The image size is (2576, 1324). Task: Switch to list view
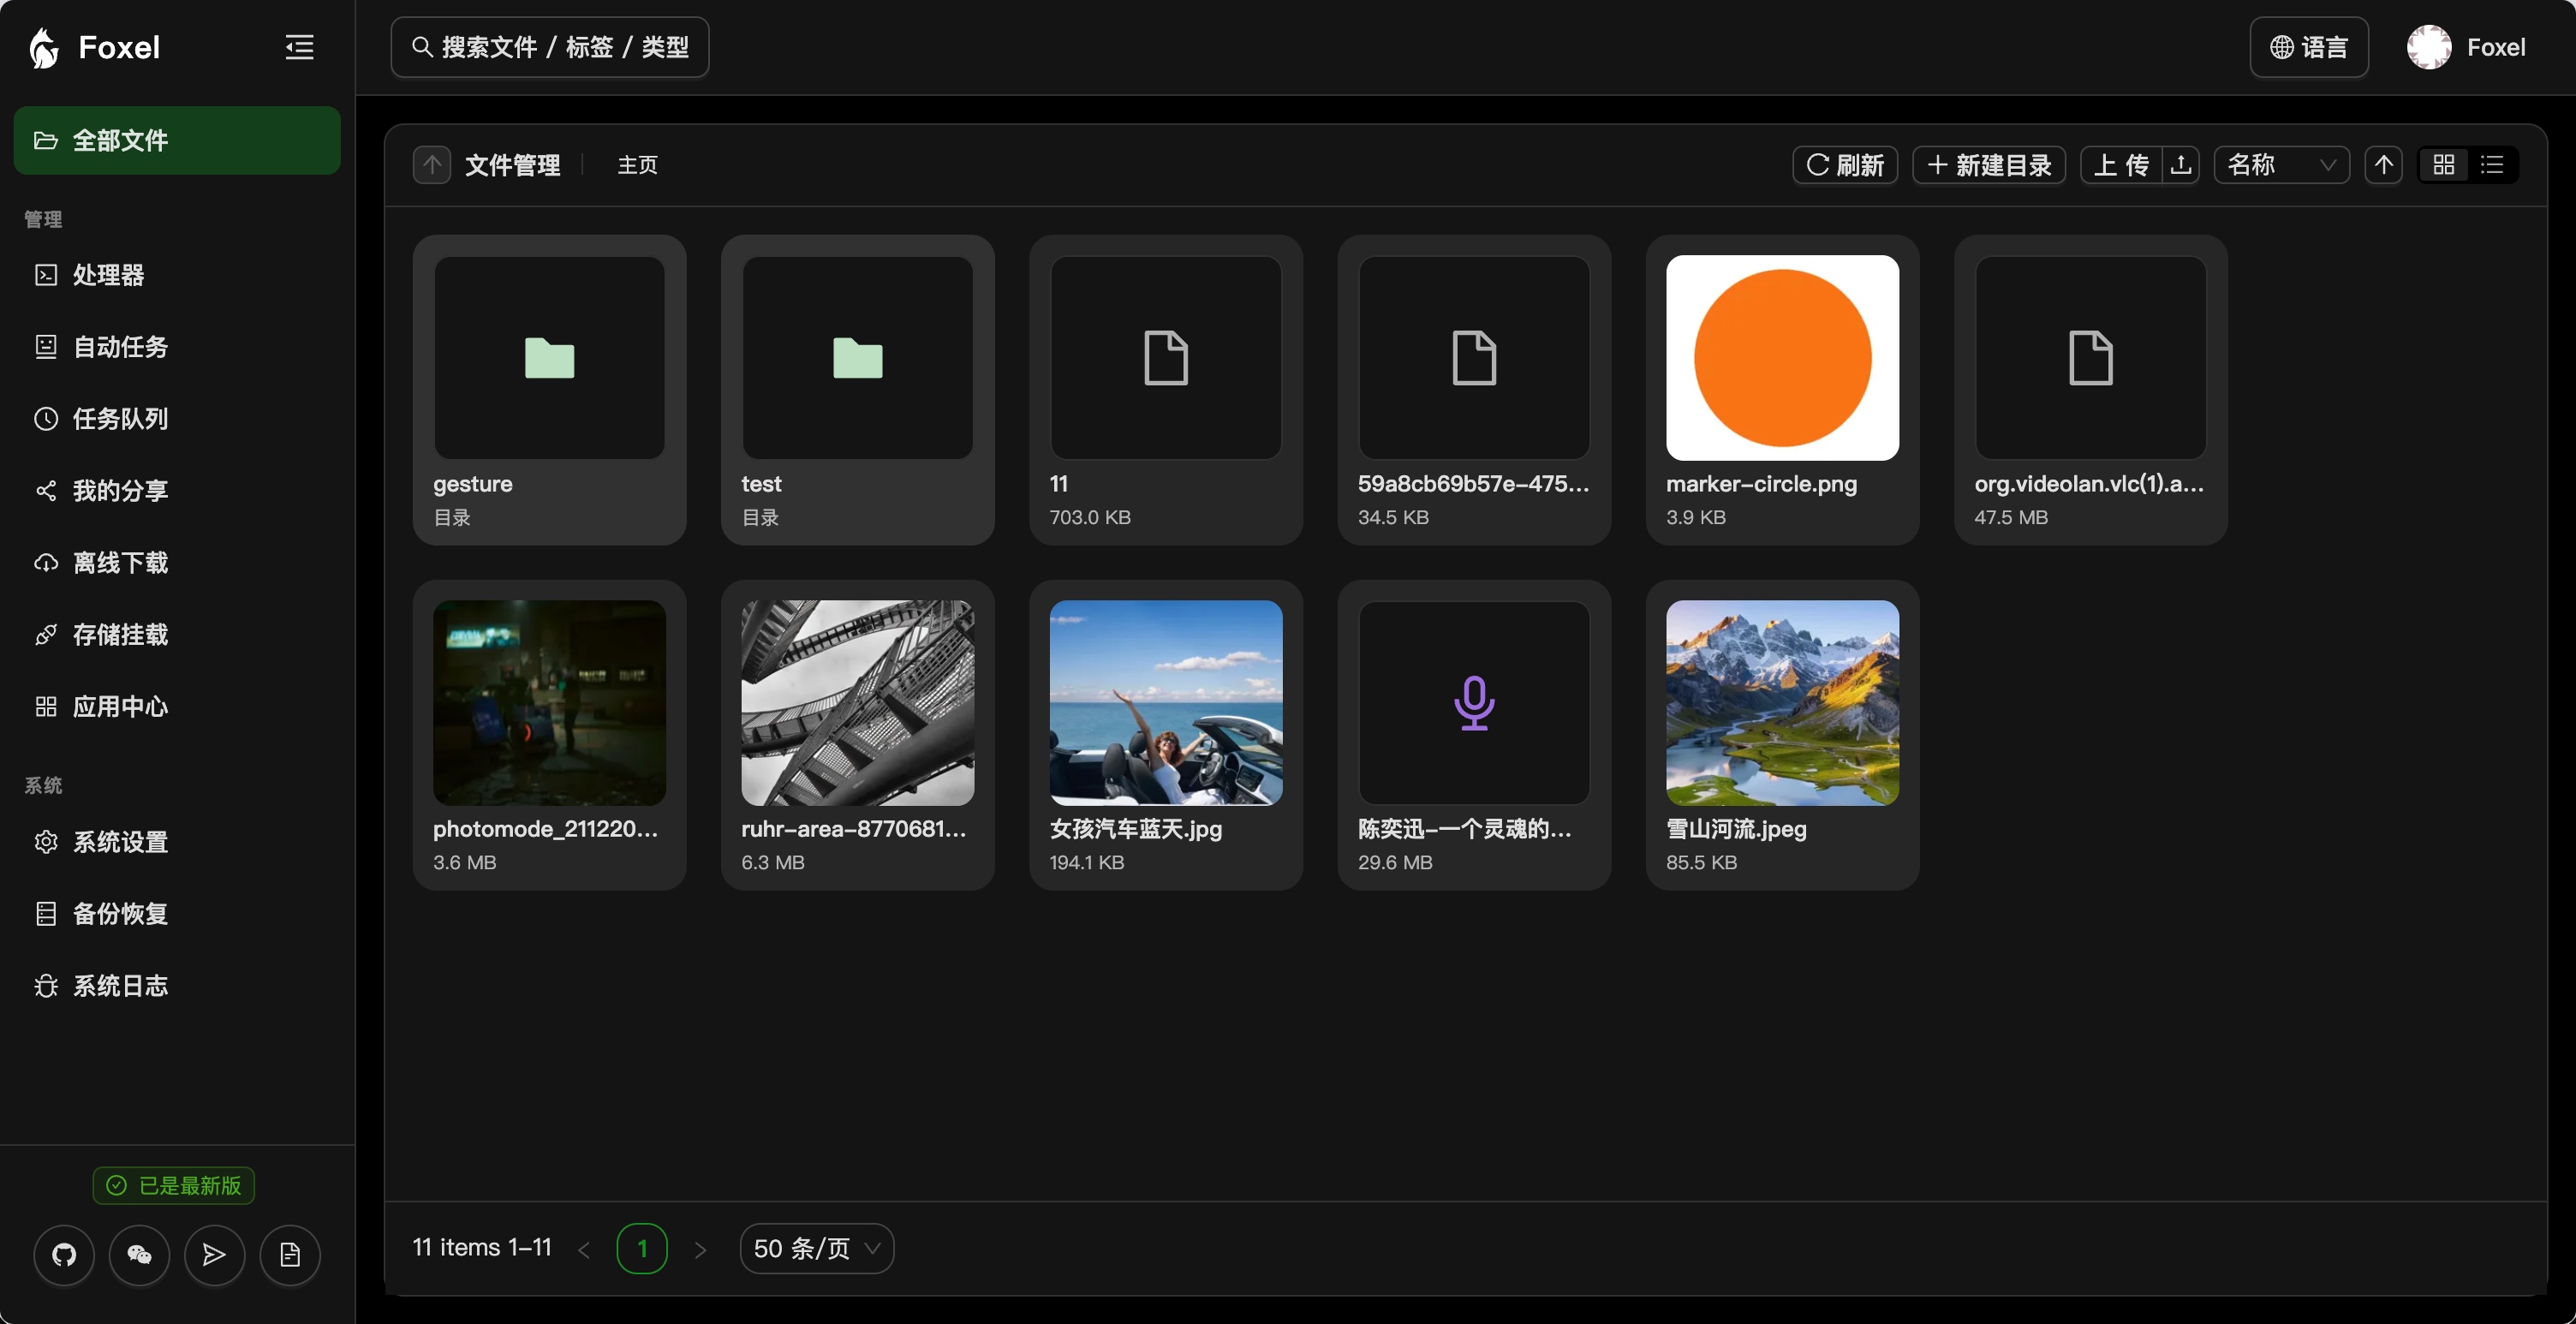[2492, 165]
